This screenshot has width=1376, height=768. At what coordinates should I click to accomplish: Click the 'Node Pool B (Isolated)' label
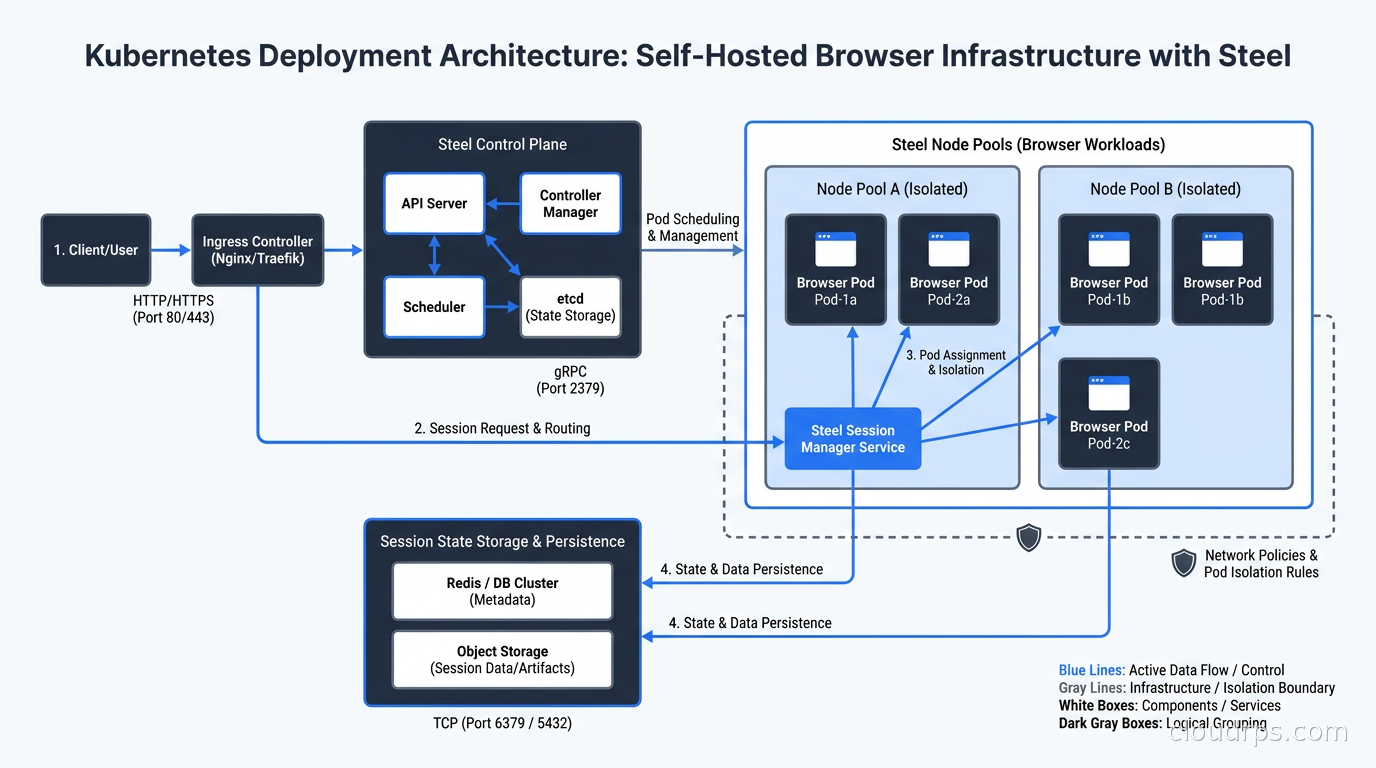(x=1165, y=189)
